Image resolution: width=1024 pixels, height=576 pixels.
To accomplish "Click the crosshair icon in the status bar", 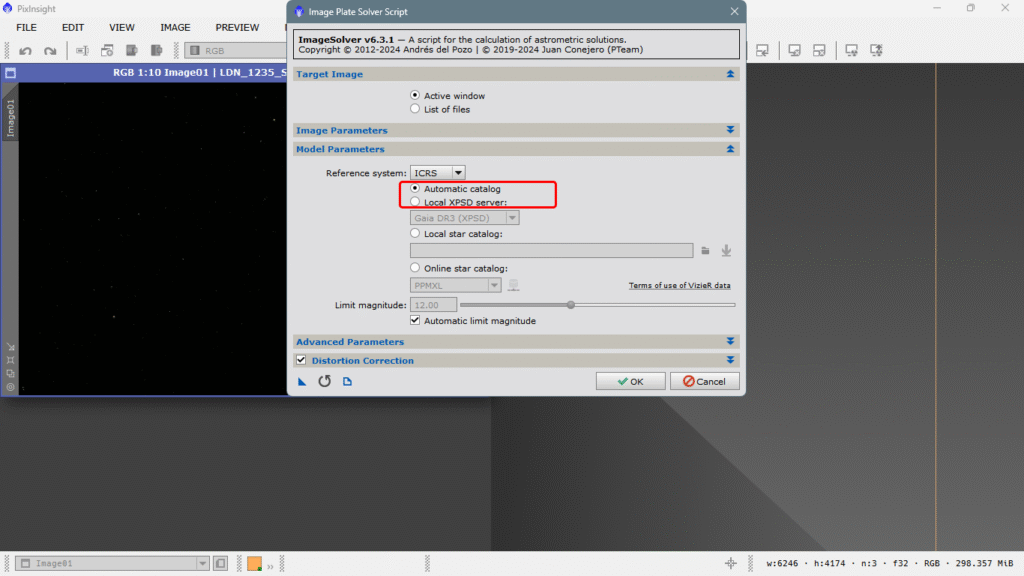I will [x=731, y=563].
